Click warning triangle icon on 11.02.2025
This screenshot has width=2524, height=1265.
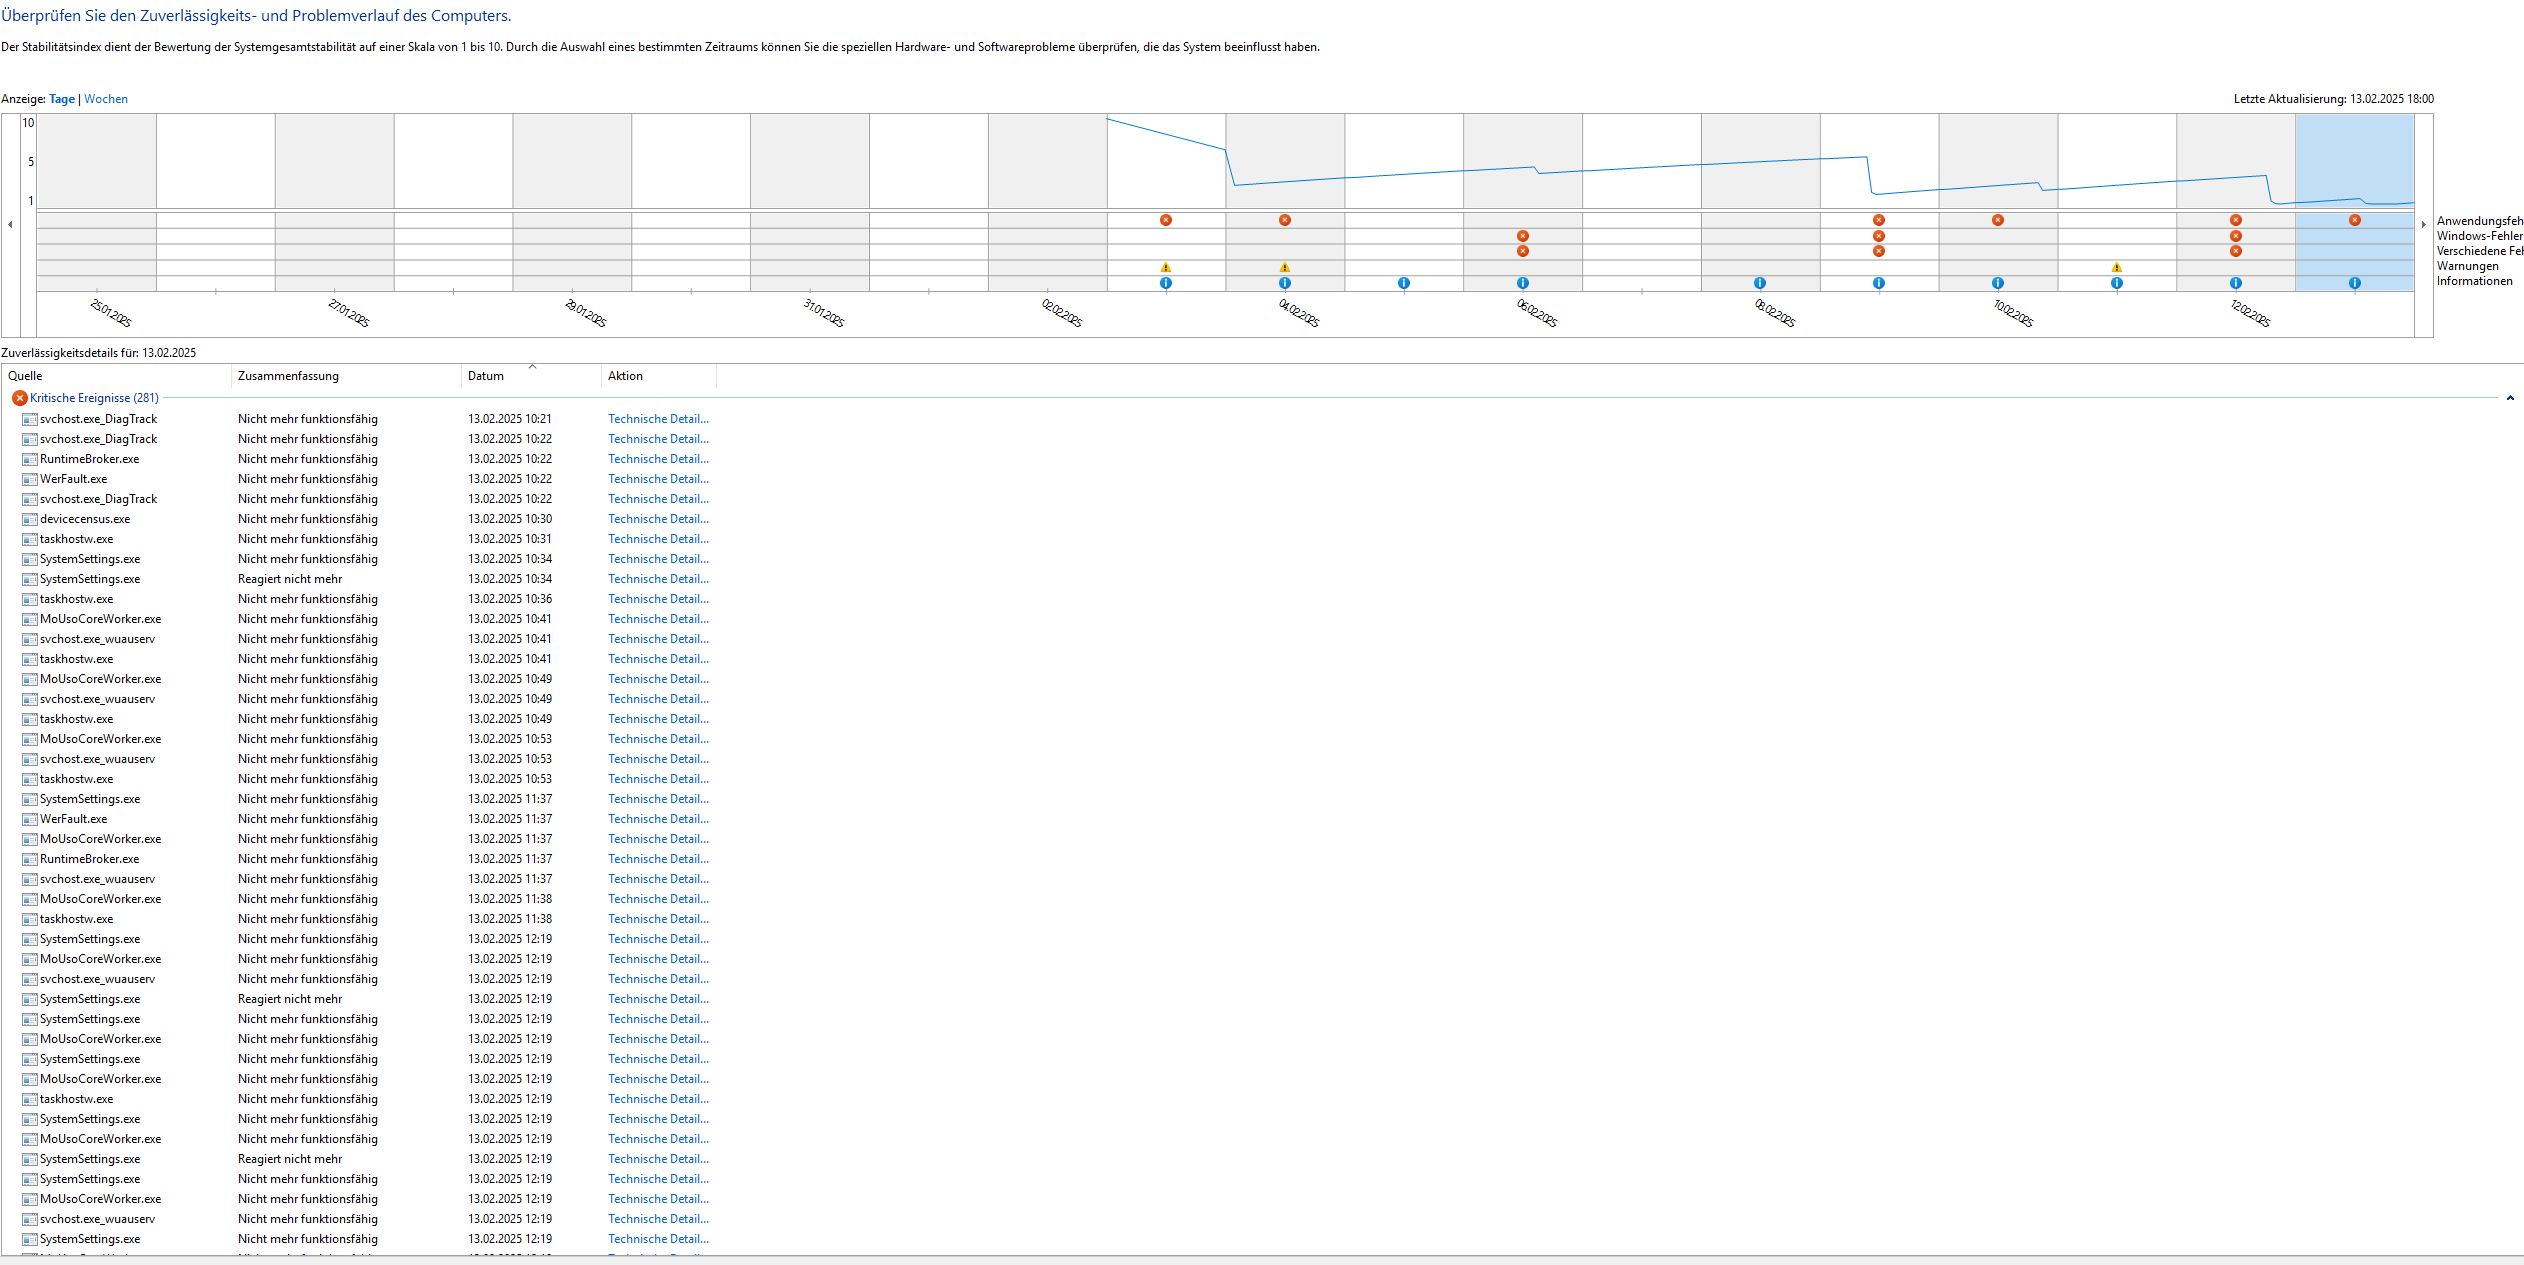2116,267
